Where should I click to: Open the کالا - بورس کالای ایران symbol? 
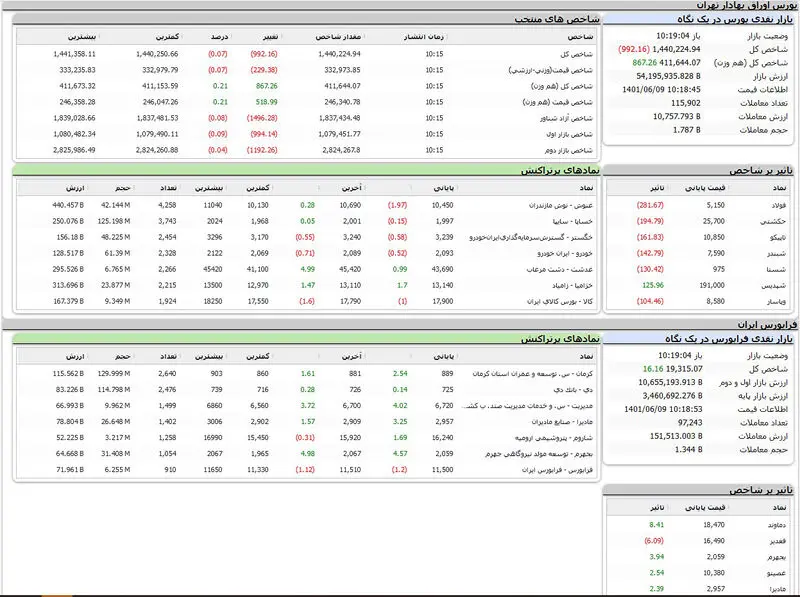coord(560,302)
